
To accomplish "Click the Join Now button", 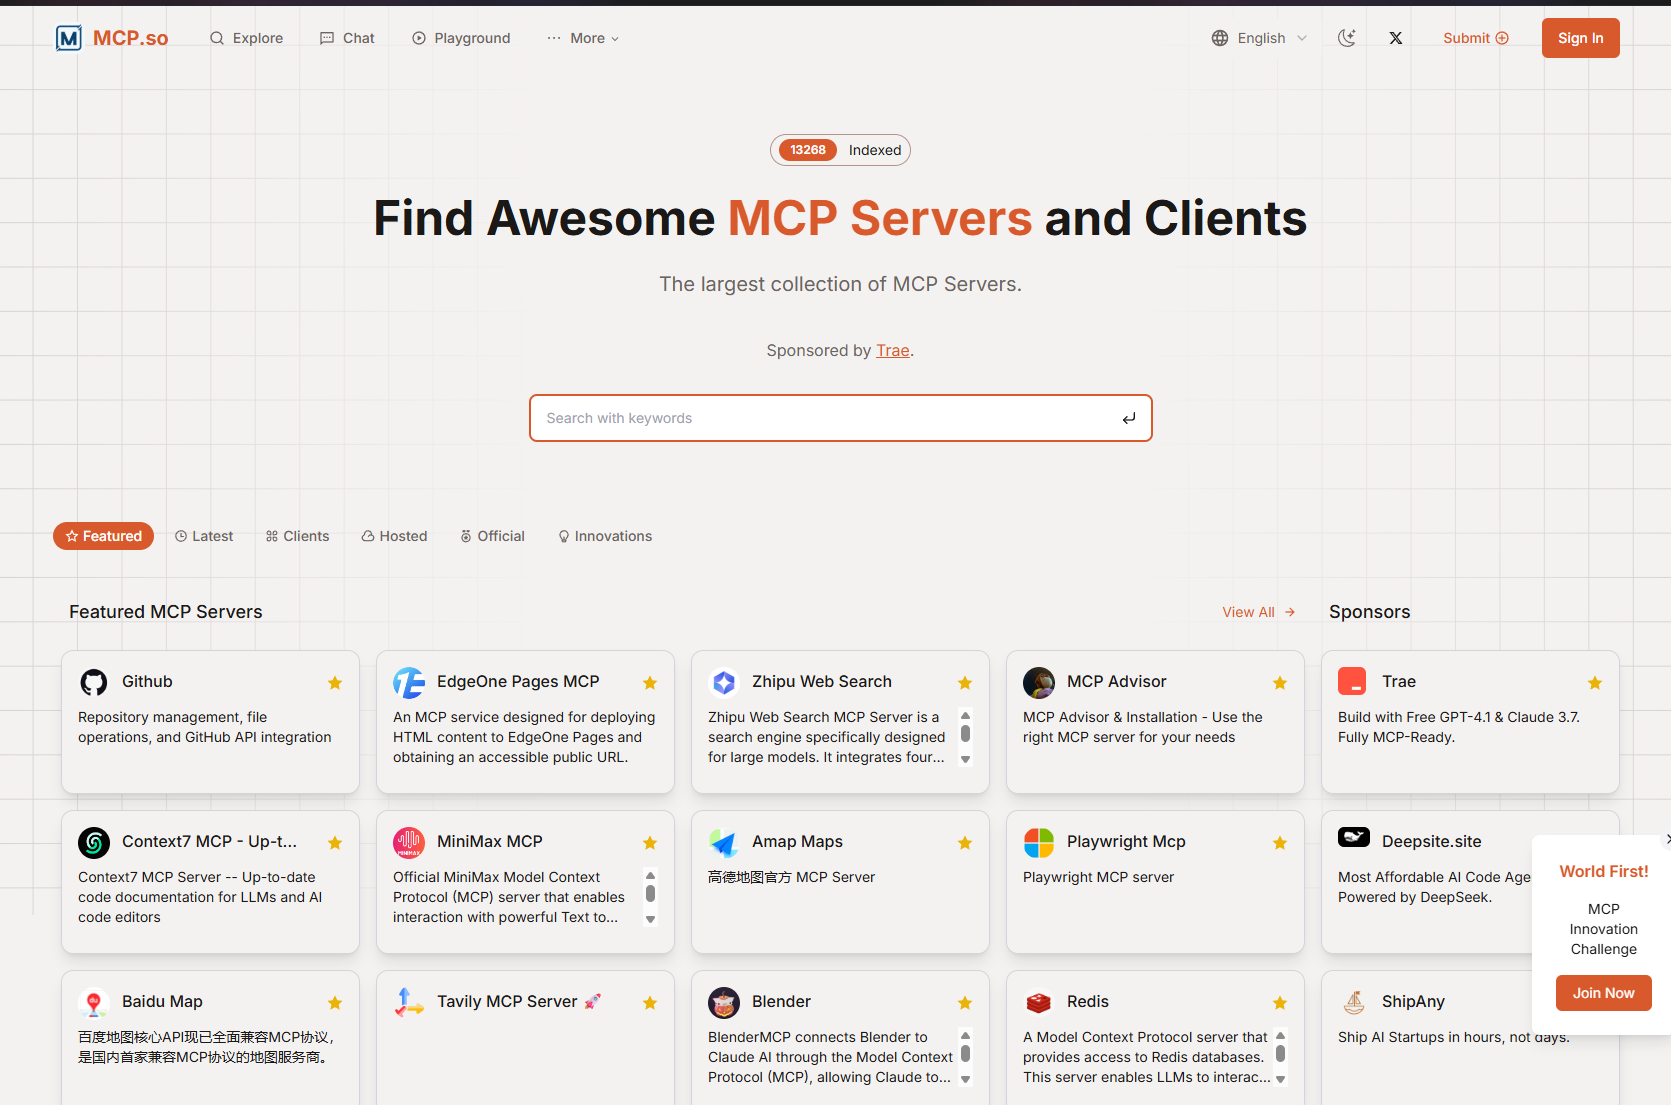I will coord(1603,993).
